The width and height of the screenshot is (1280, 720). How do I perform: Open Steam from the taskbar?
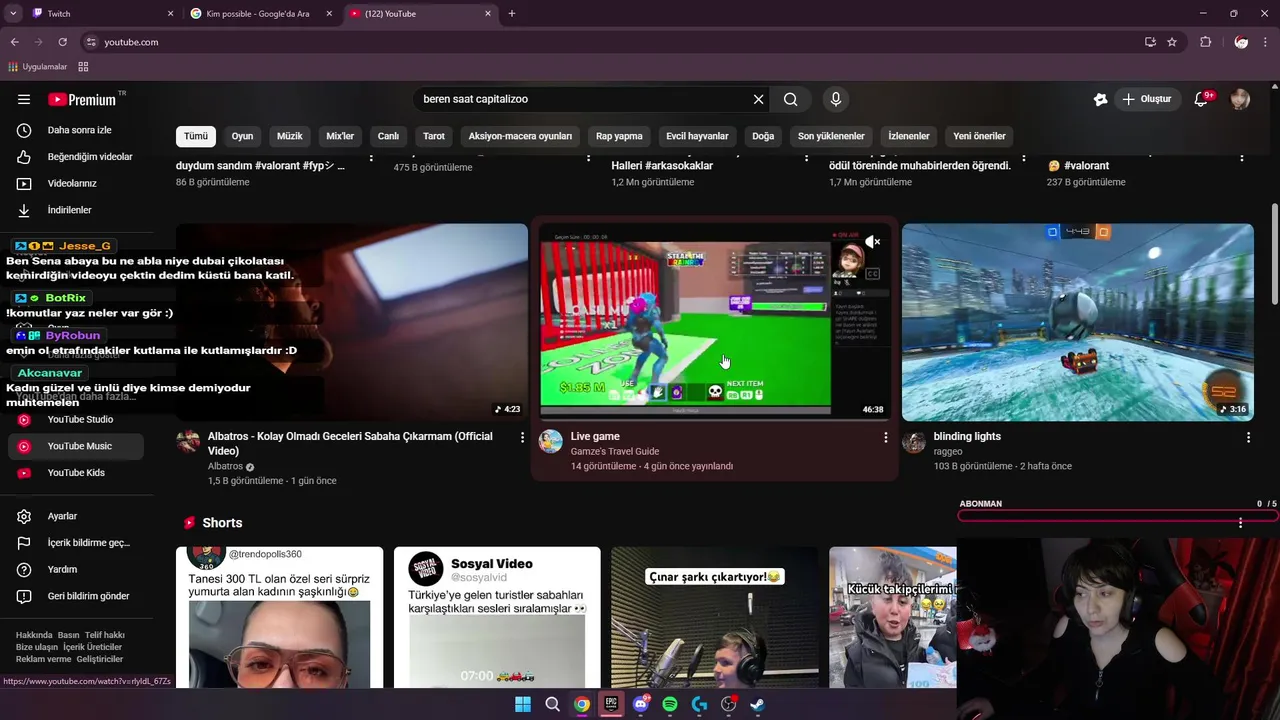pyautogui.click(x=758, y=704)
